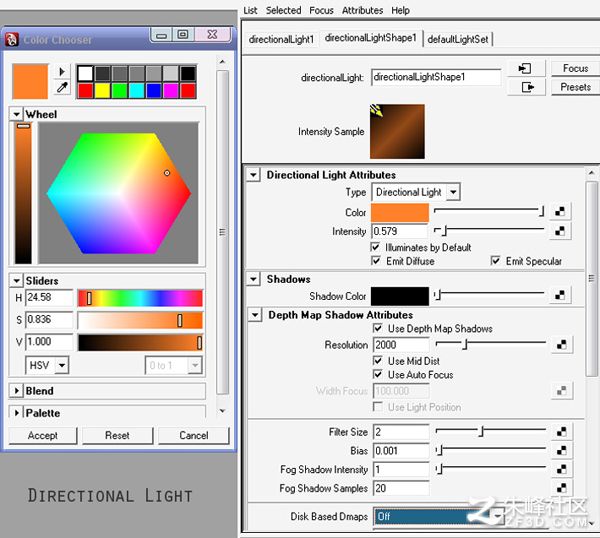Open map button for Fog Shadow Samples
The height and width of the screenshot is (538, 600).
561,488
